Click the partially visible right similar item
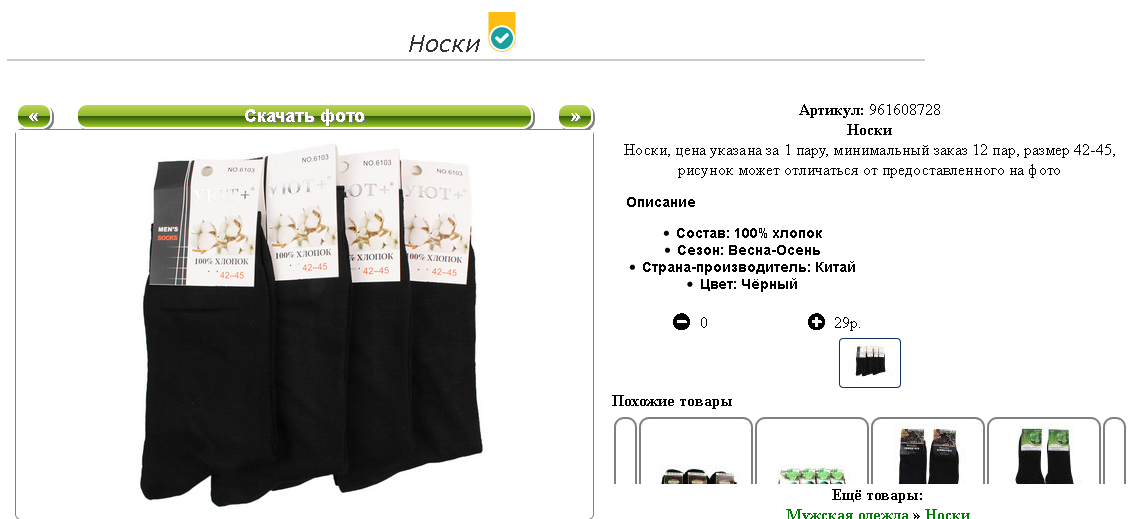 click(x=1114, y=451)
